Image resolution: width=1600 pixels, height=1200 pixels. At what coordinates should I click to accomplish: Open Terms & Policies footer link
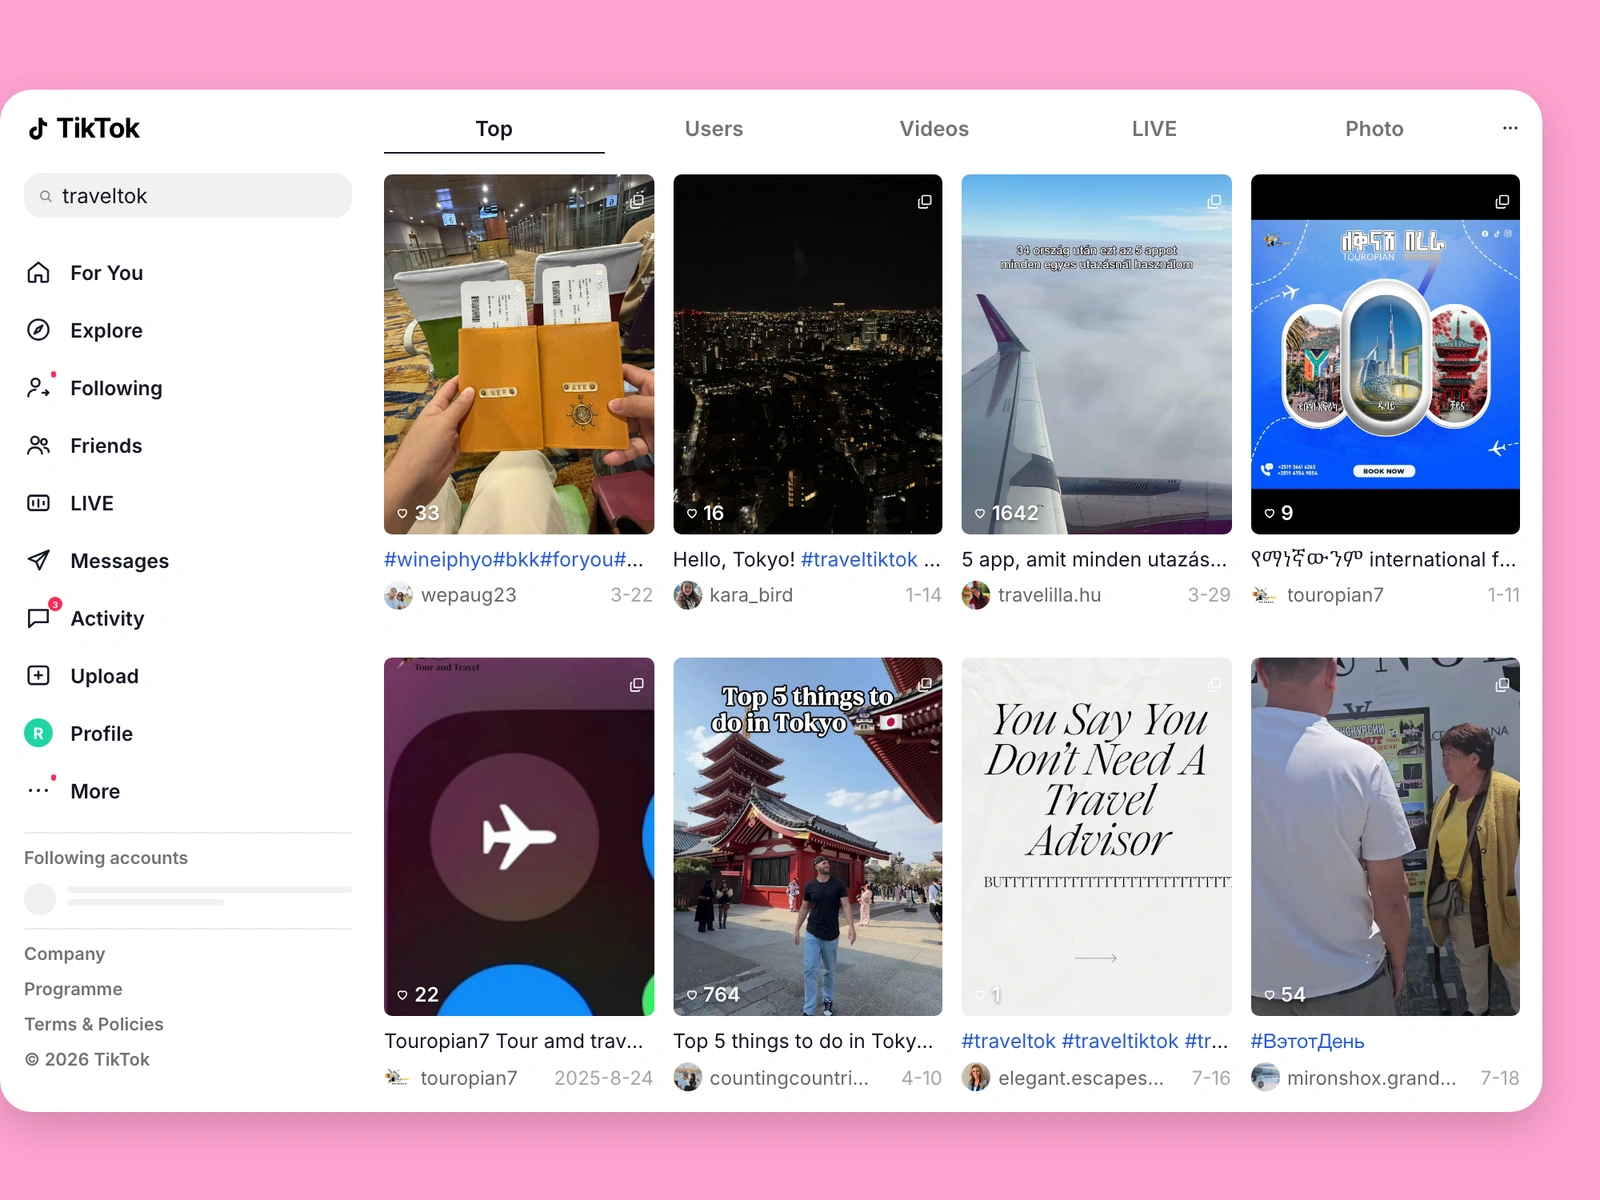pos(94,1024)
